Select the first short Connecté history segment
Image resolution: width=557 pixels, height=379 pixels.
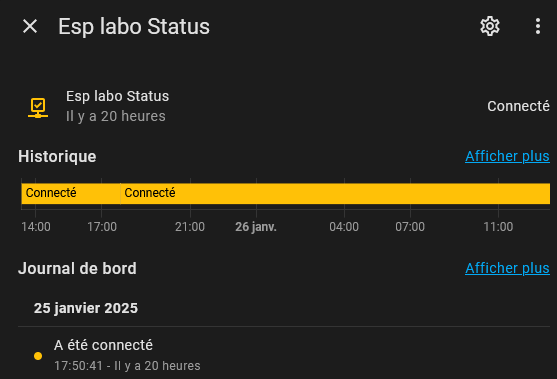71,194
